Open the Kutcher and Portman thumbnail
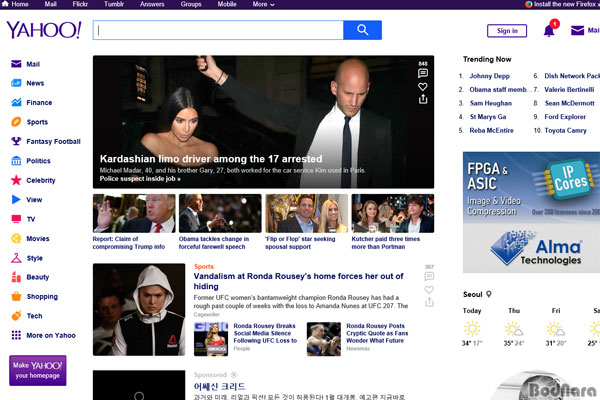The image size is (600, 400). coord(393,213)
